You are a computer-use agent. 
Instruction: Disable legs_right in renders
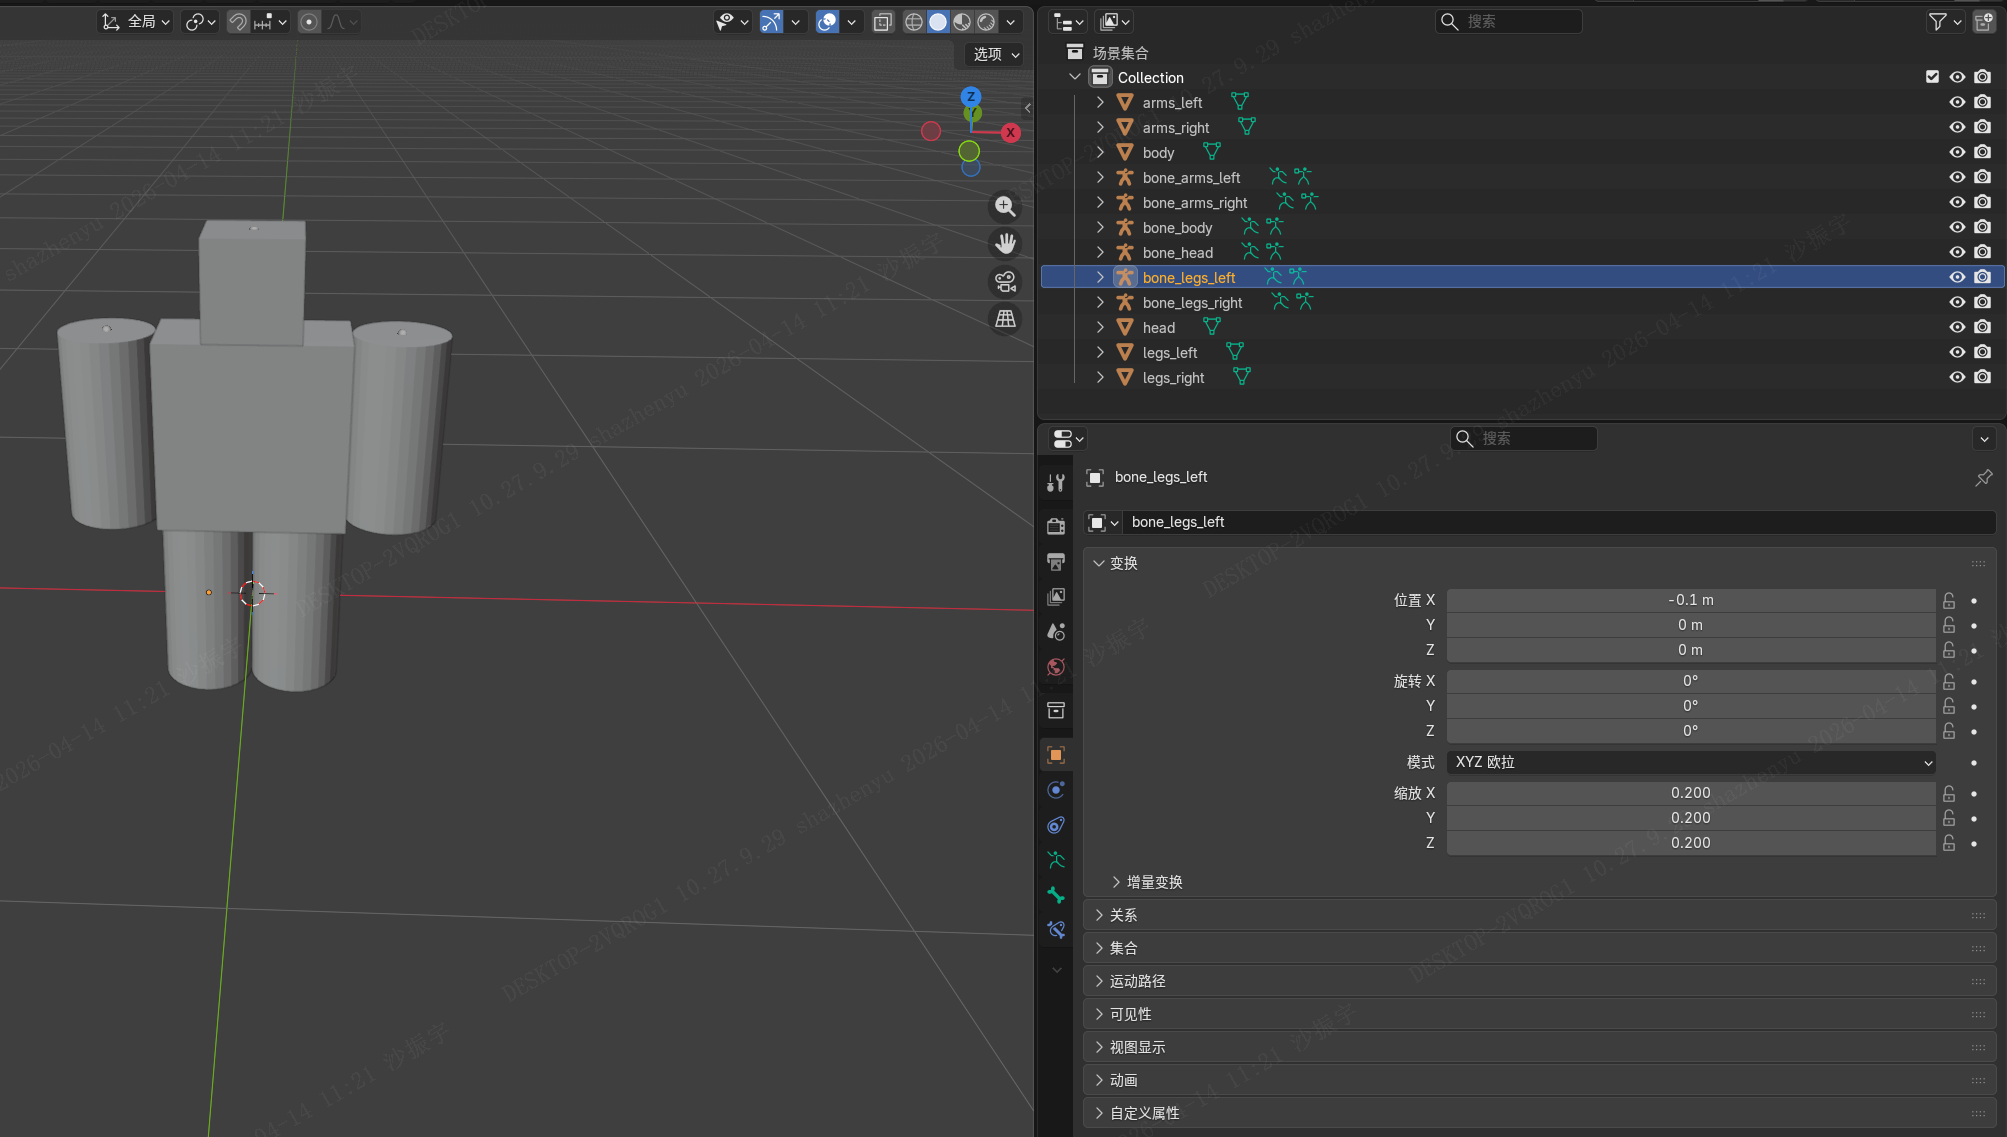click(x=1982, y=377)
